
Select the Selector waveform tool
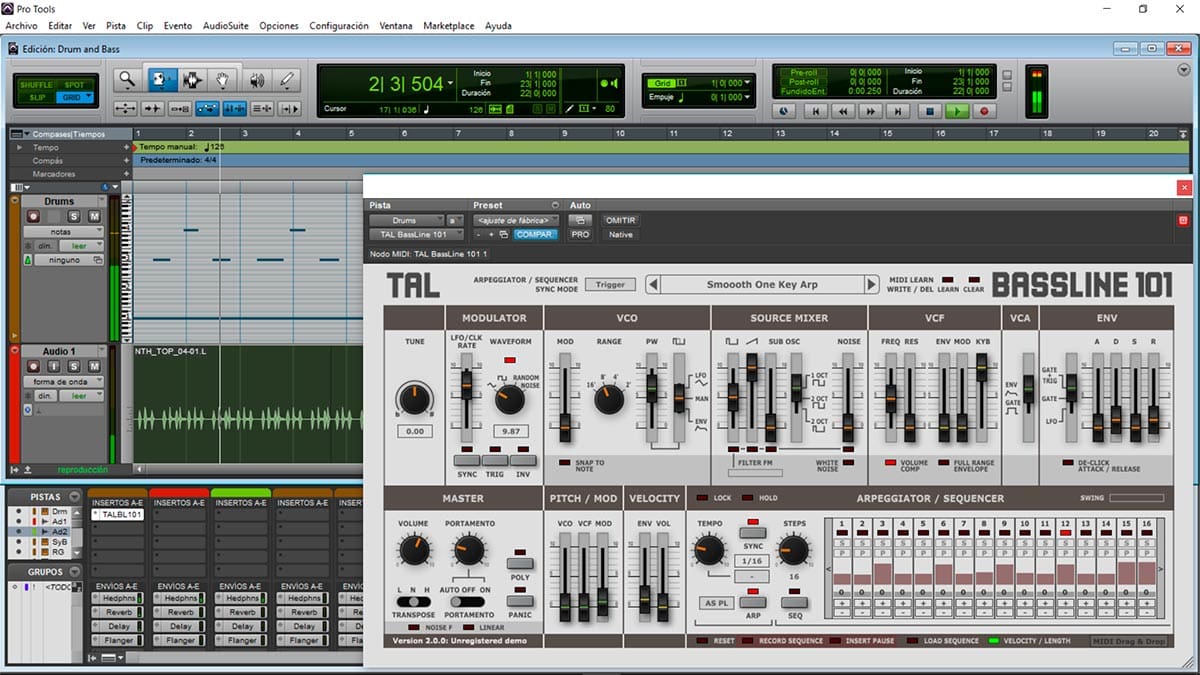pos(193,80)
